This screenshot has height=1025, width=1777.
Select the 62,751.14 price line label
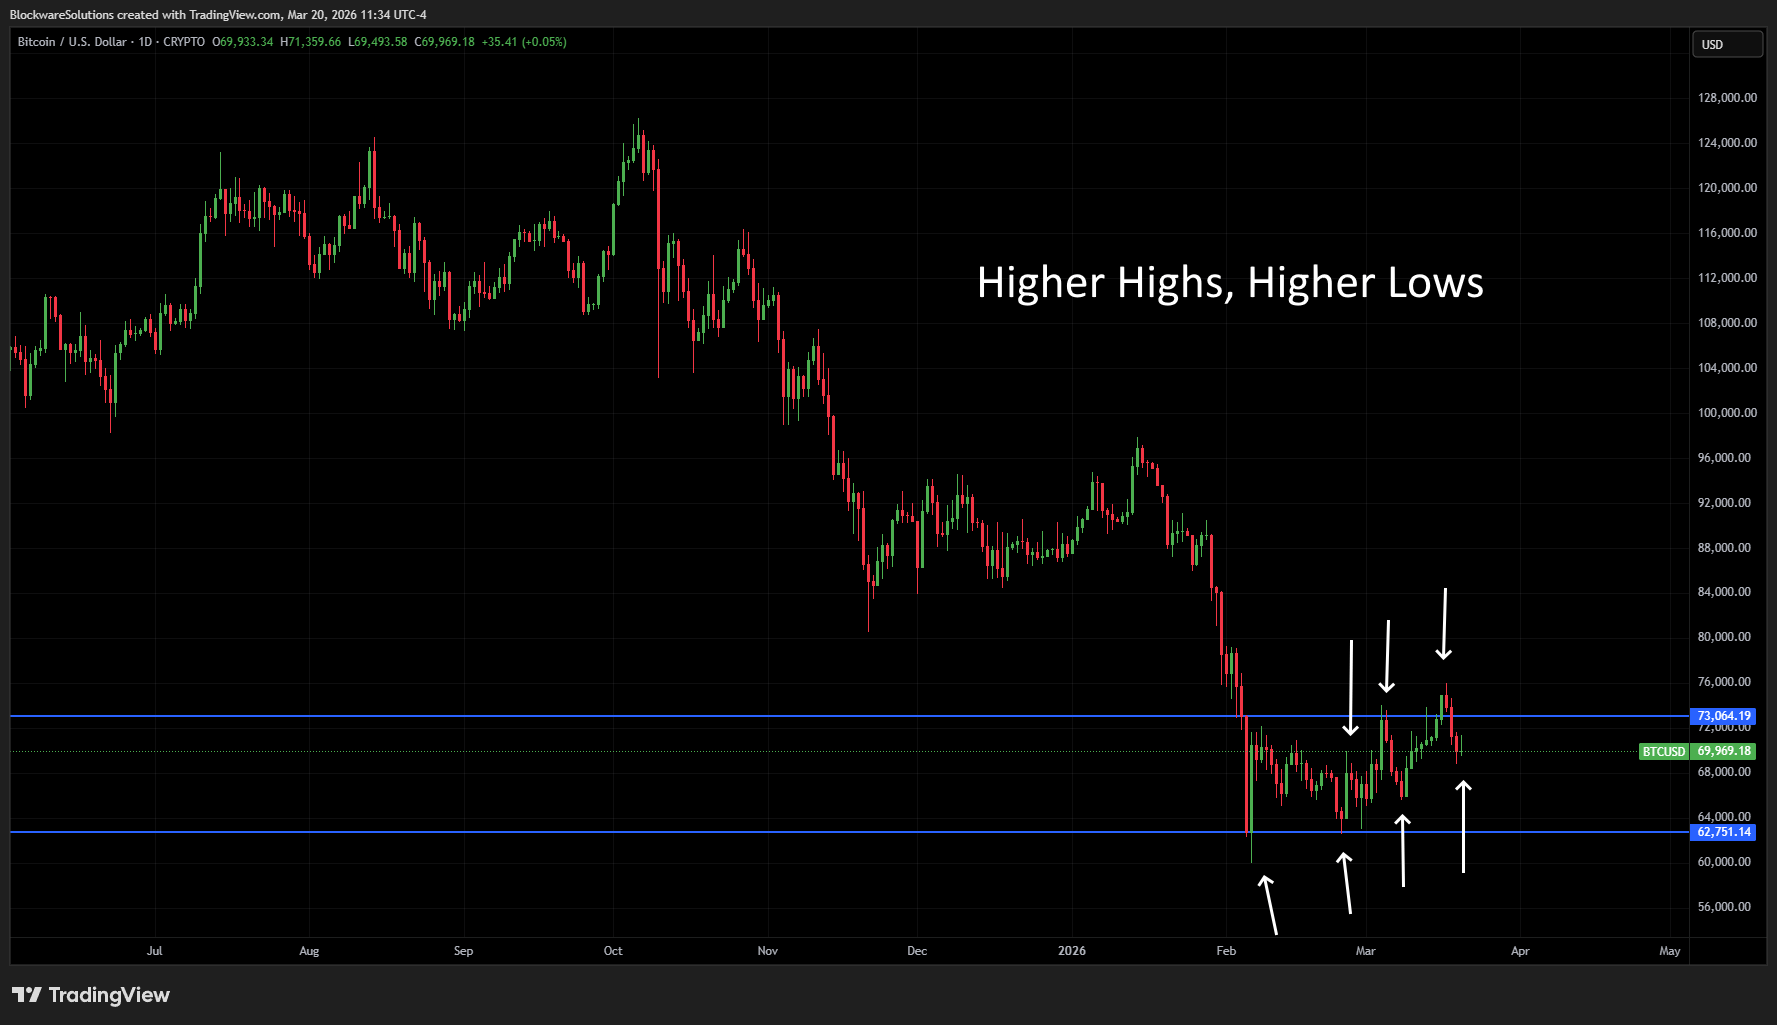(1724, 832)
